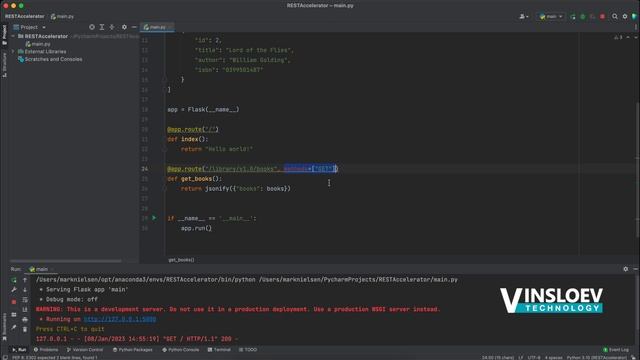Click the red Stop icon in Run panel
This screenshot has width=640, height=360.
click(x=13, y=302)
